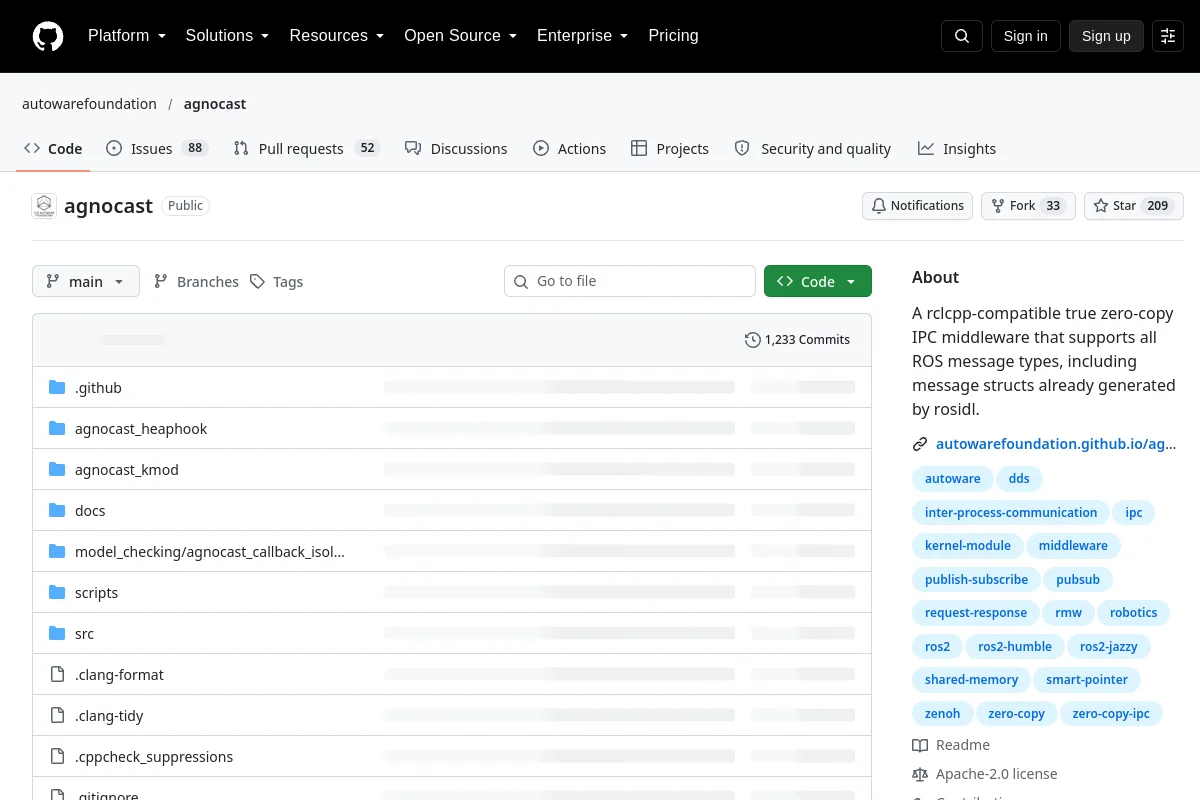Click the .cppcheck_suppressions file icon
This screenshot has width=1200, height=800.
click(57, 757)
